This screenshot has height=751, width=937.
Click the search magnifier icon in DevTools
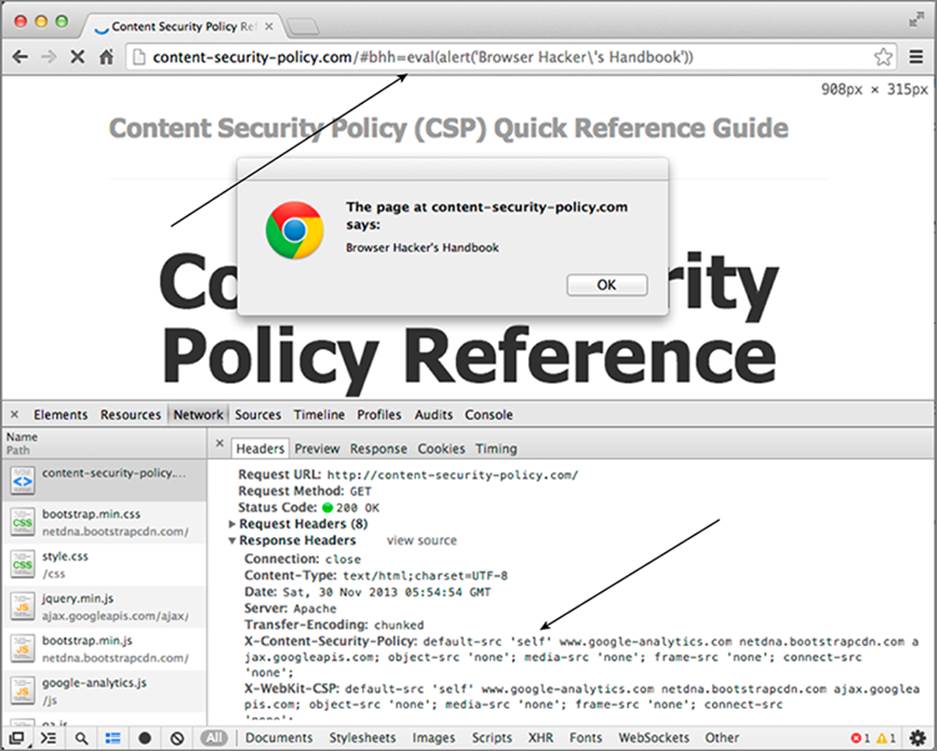pyautogui.click(x=81, y=738)
